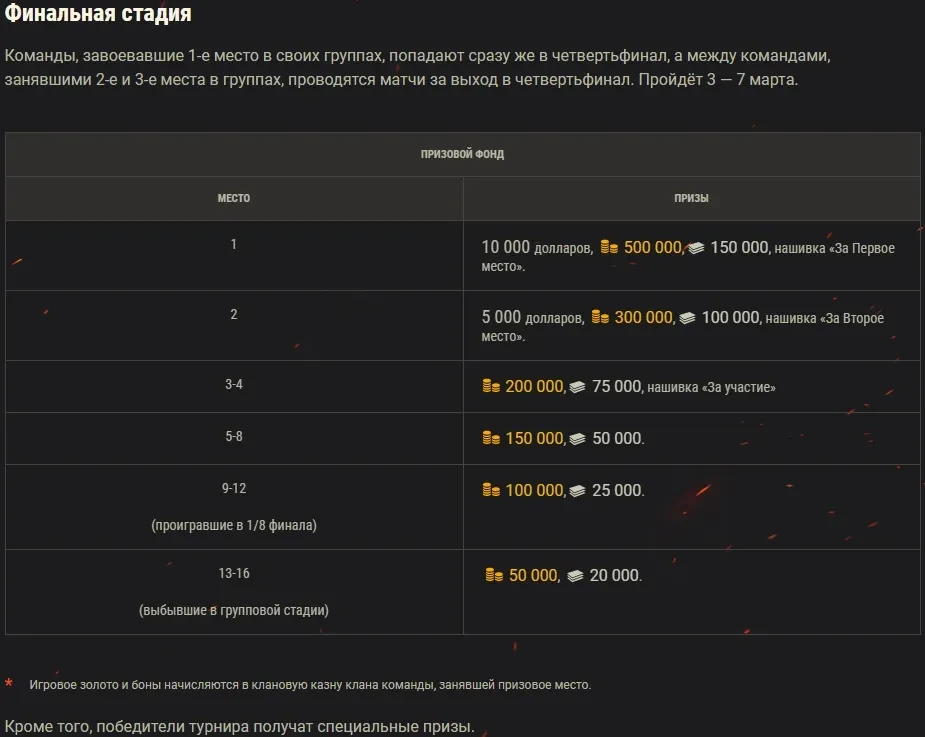Screen dimensions: 925x737
Task: Click the gold coins icon in the 5-8 row
Action: [491, 439]
